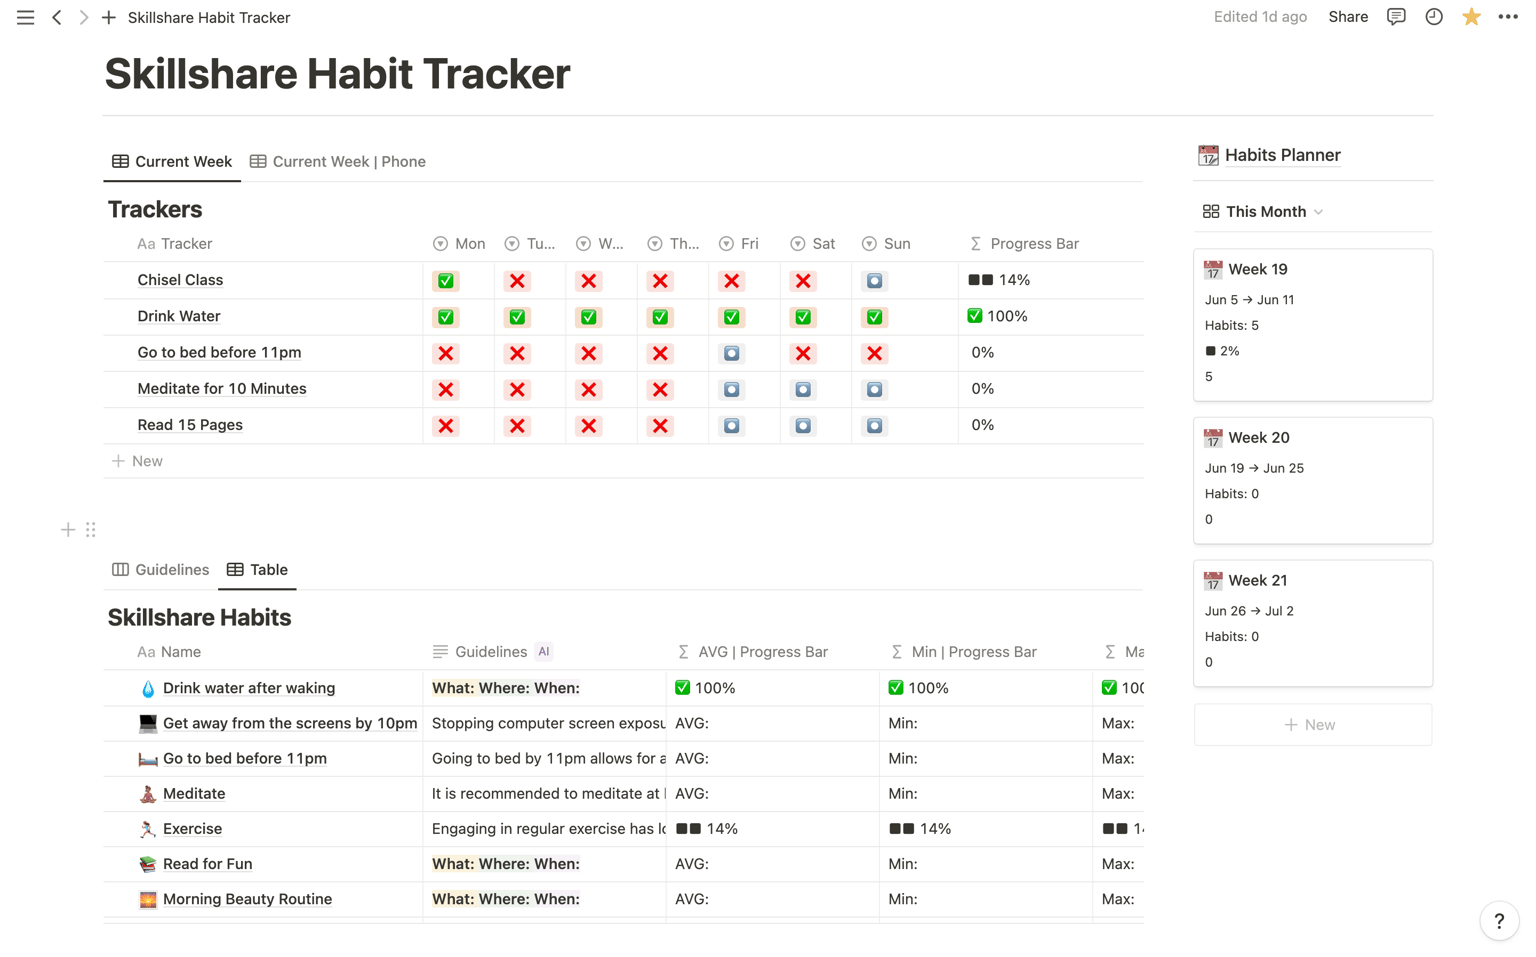
Task: Open the sidebar hamburger menu
Action: point(25,17)
